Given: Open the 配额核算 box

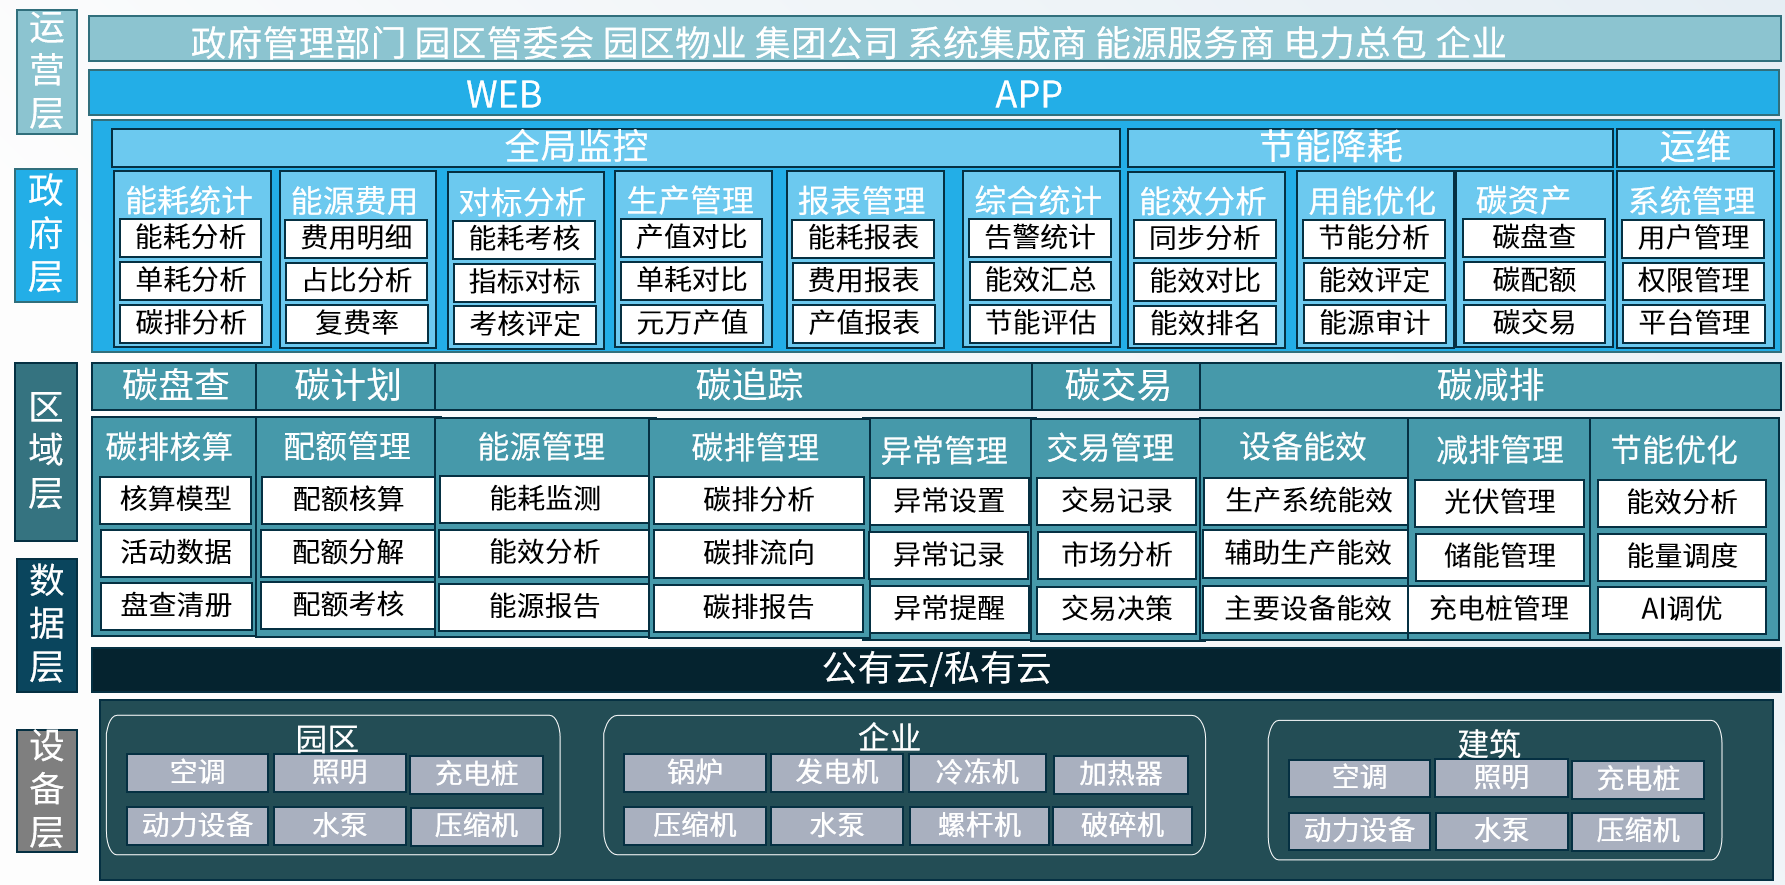Looking at the screenshot, I should [348, 499].
